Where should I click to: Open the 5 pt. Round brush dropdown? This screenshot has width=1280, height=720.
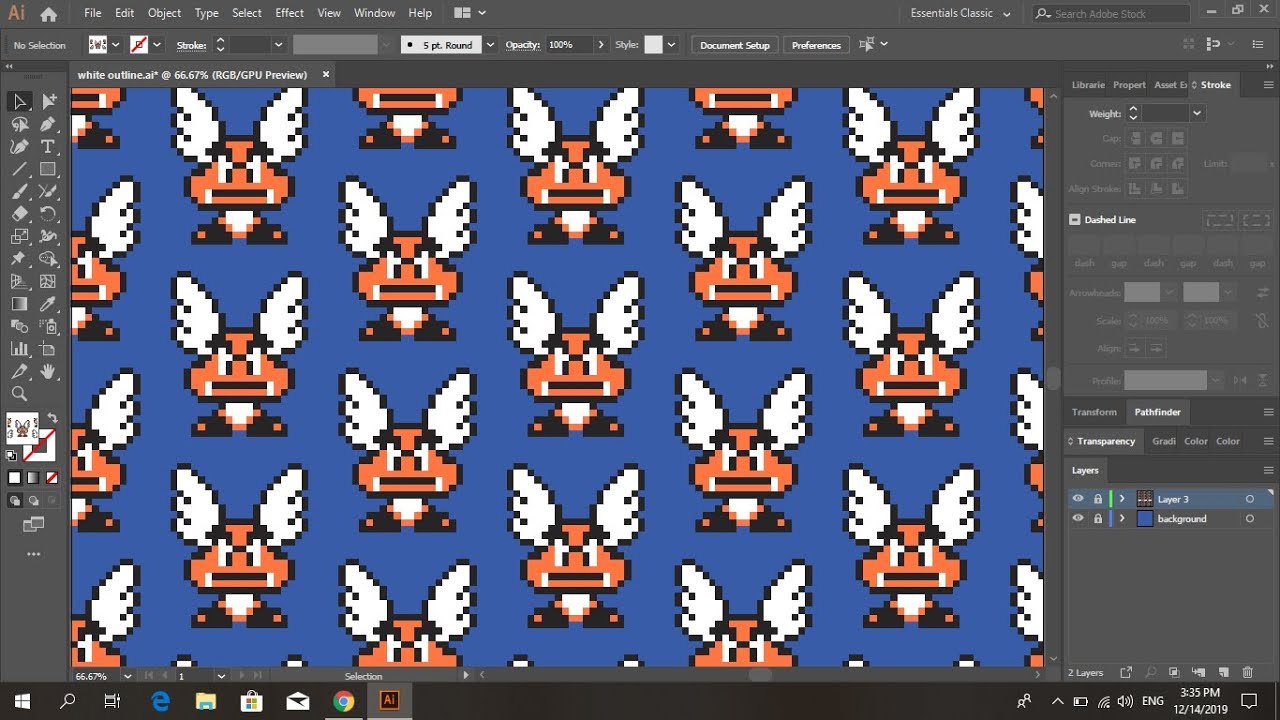(490, 45)
